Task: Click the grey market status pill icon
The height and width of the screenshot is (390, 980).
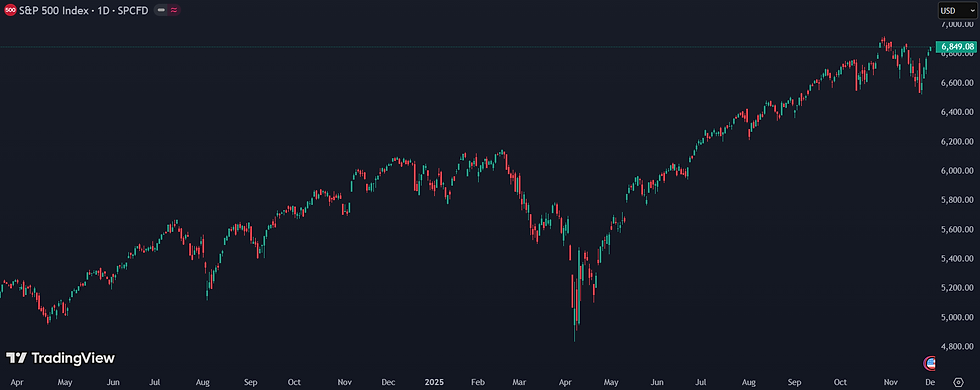Action: (x=161, y=11)
